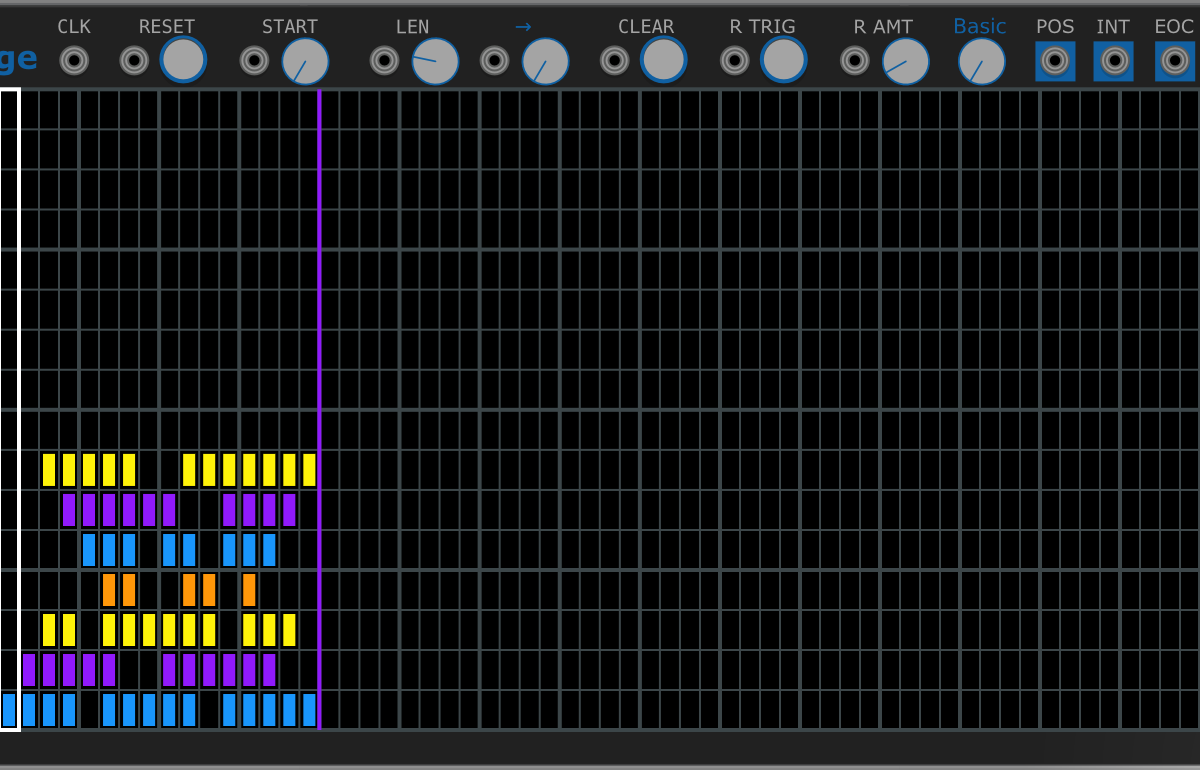Click the START knob
1200x770 pixels.
[x=305, y=61]
